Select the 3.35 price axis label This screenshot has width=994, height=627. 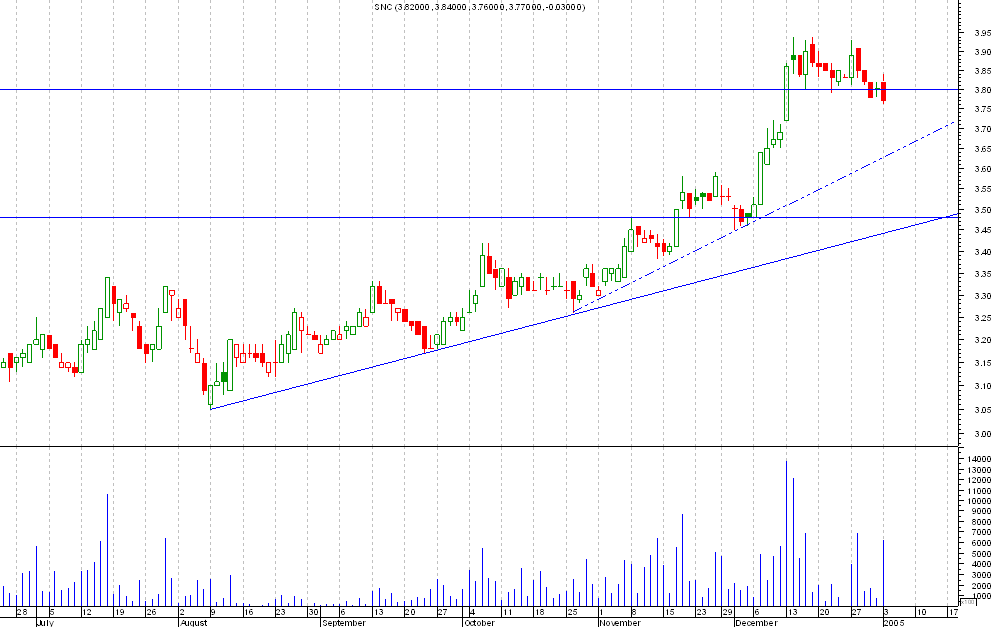983,275
